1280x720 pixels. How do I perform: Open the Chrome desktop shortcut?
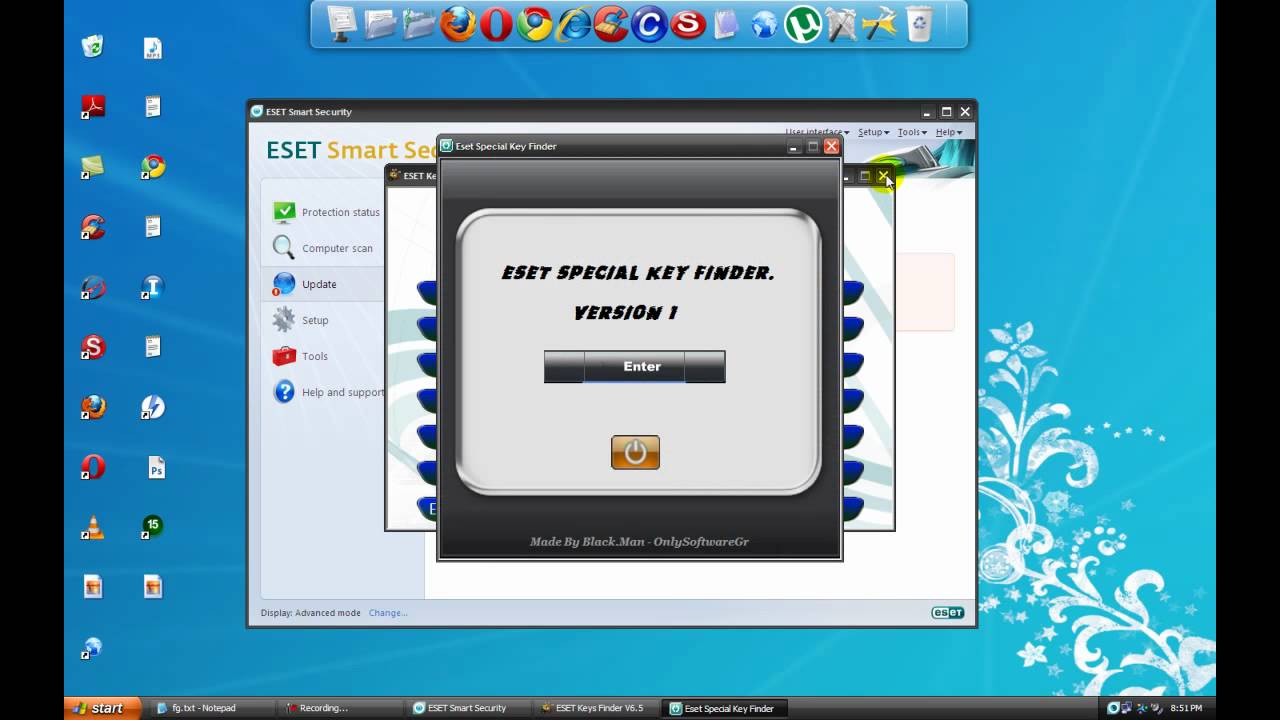[x=152, y=167]
